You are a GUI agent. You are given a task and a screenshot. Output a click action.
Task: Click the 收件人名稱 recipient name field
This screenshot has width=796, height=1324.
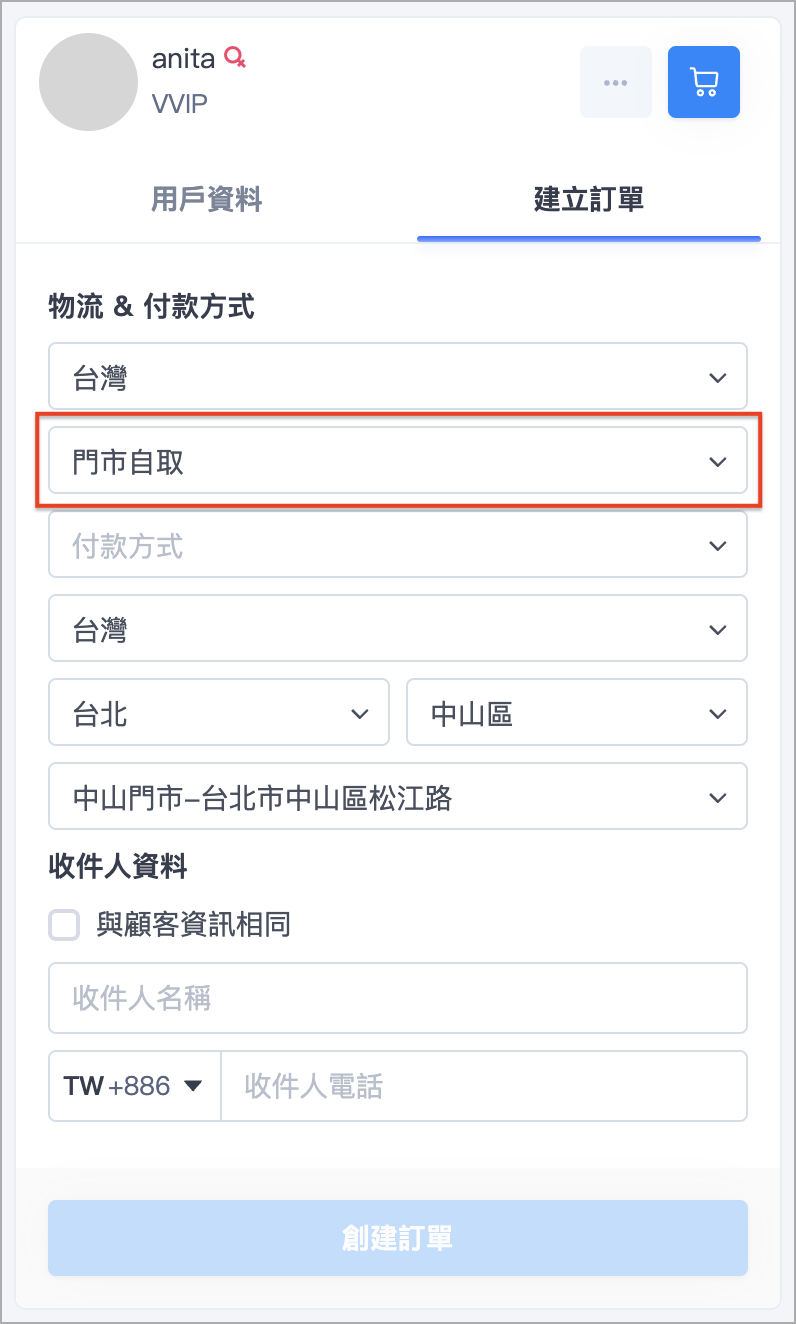(x=398, y=998)
